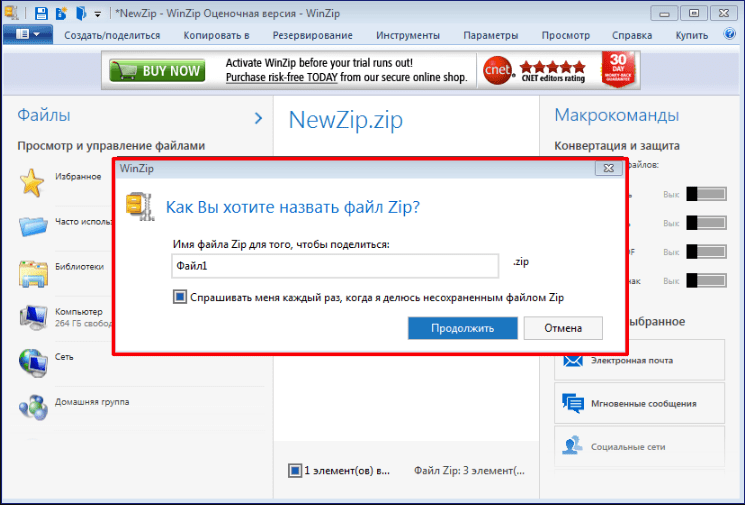The height and width of the screenshot is (505, 745).
Task: Open Домашняя группа icon
Action: [33, 406]
